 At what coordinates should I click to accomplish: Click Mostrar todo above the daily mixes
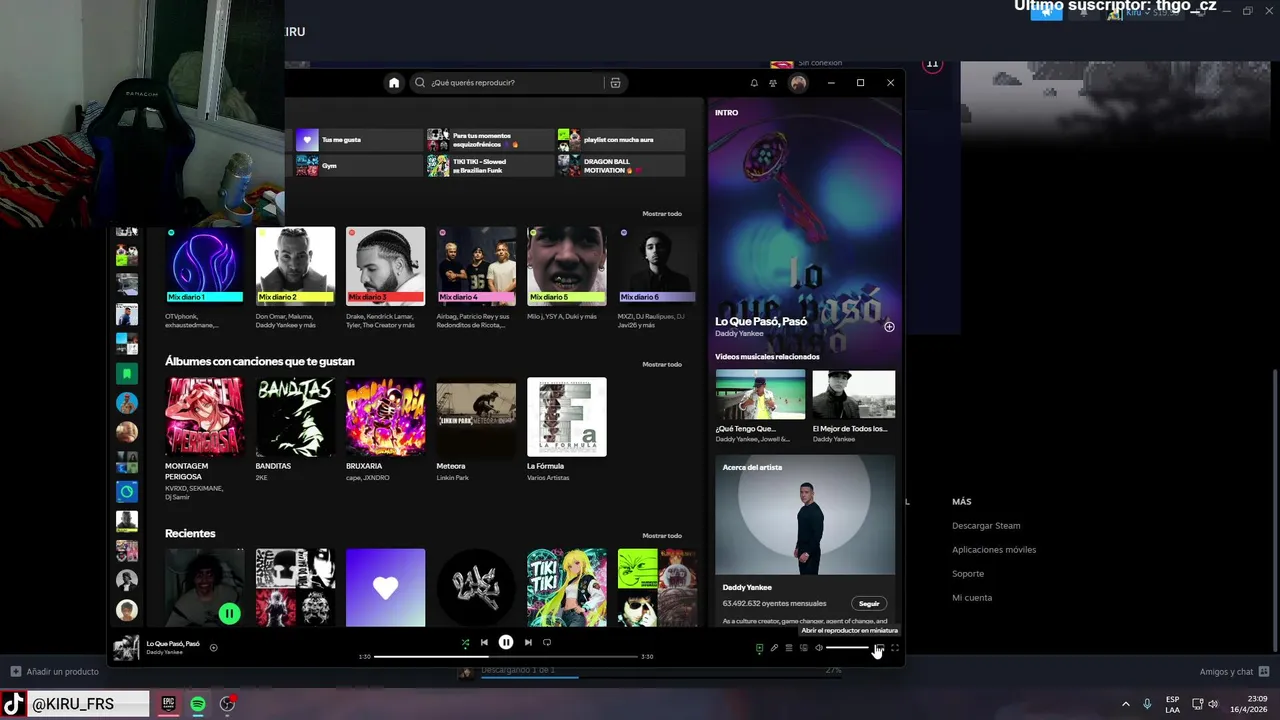pyautogui.click(x=662, y=213)
